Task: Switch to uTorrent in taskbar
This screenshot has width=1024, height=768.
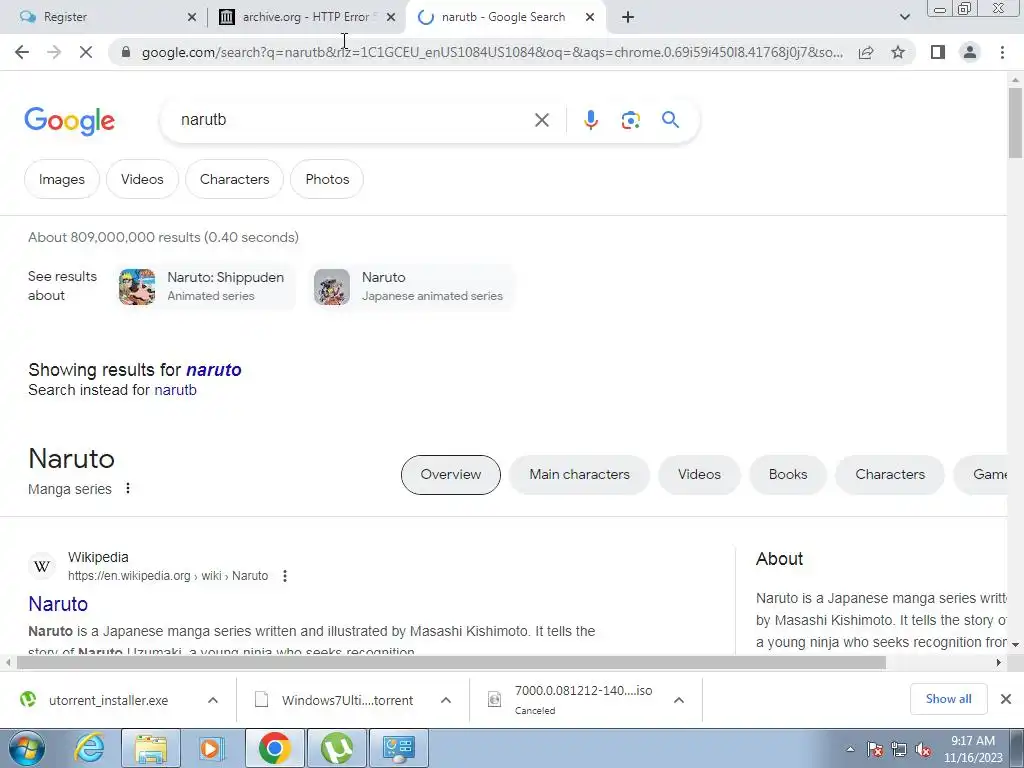Action: pyautogui.click(x=337, y=748)
